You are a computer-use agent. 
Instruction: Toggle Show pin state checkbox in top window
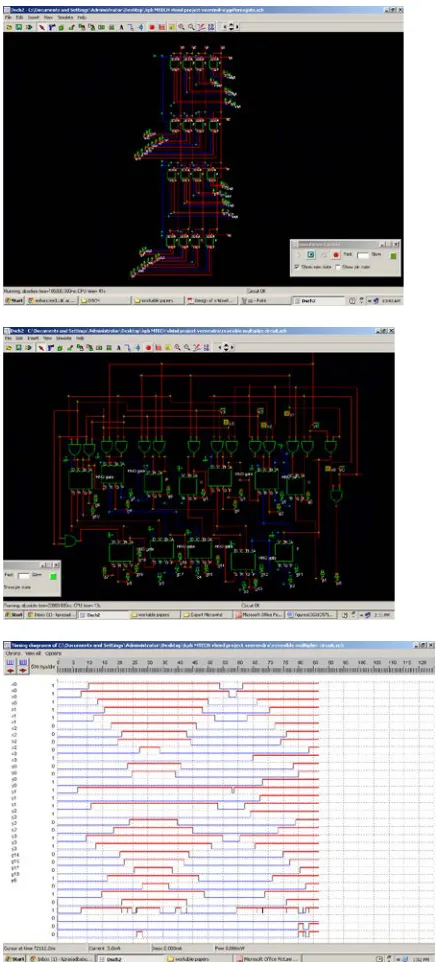click(x=338, y=267)
